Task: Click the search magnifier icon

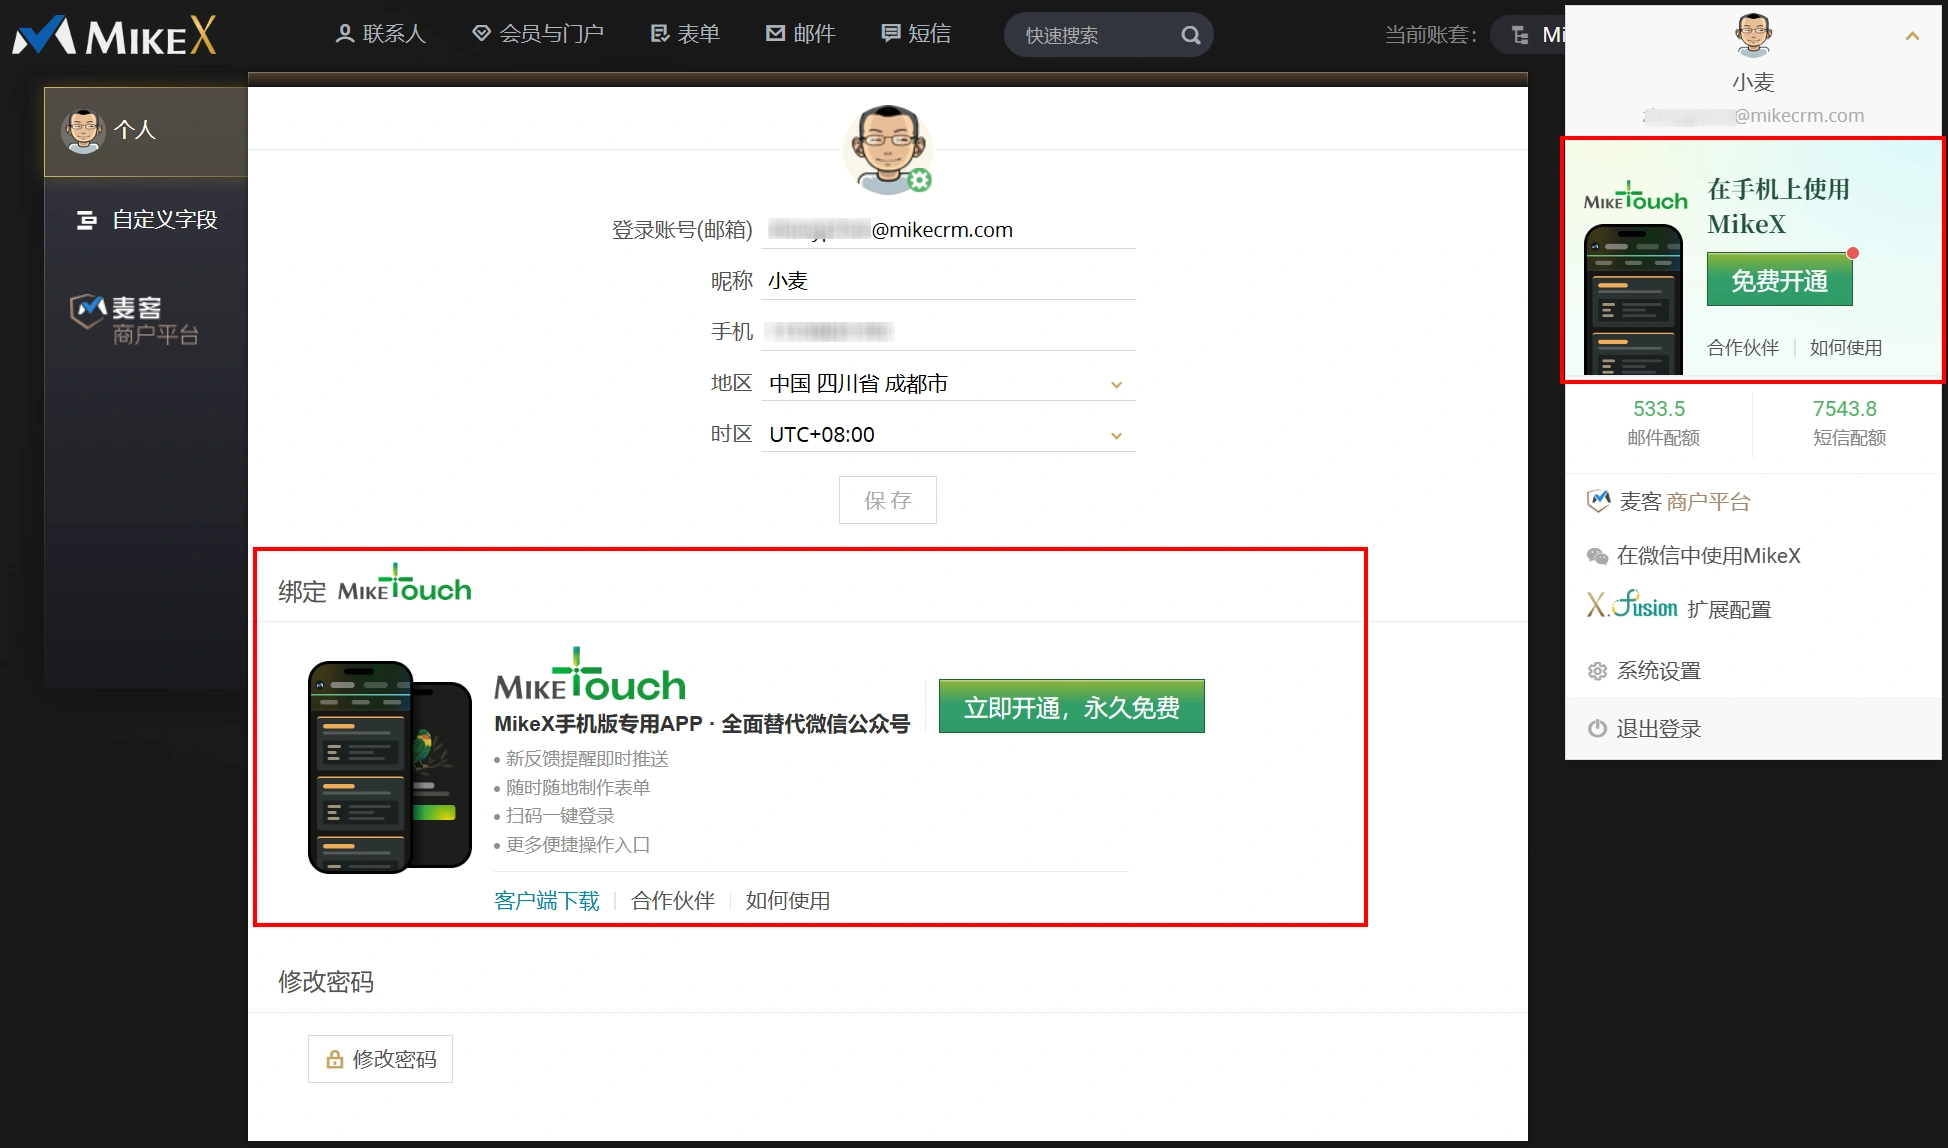Action: [1190, 35]
